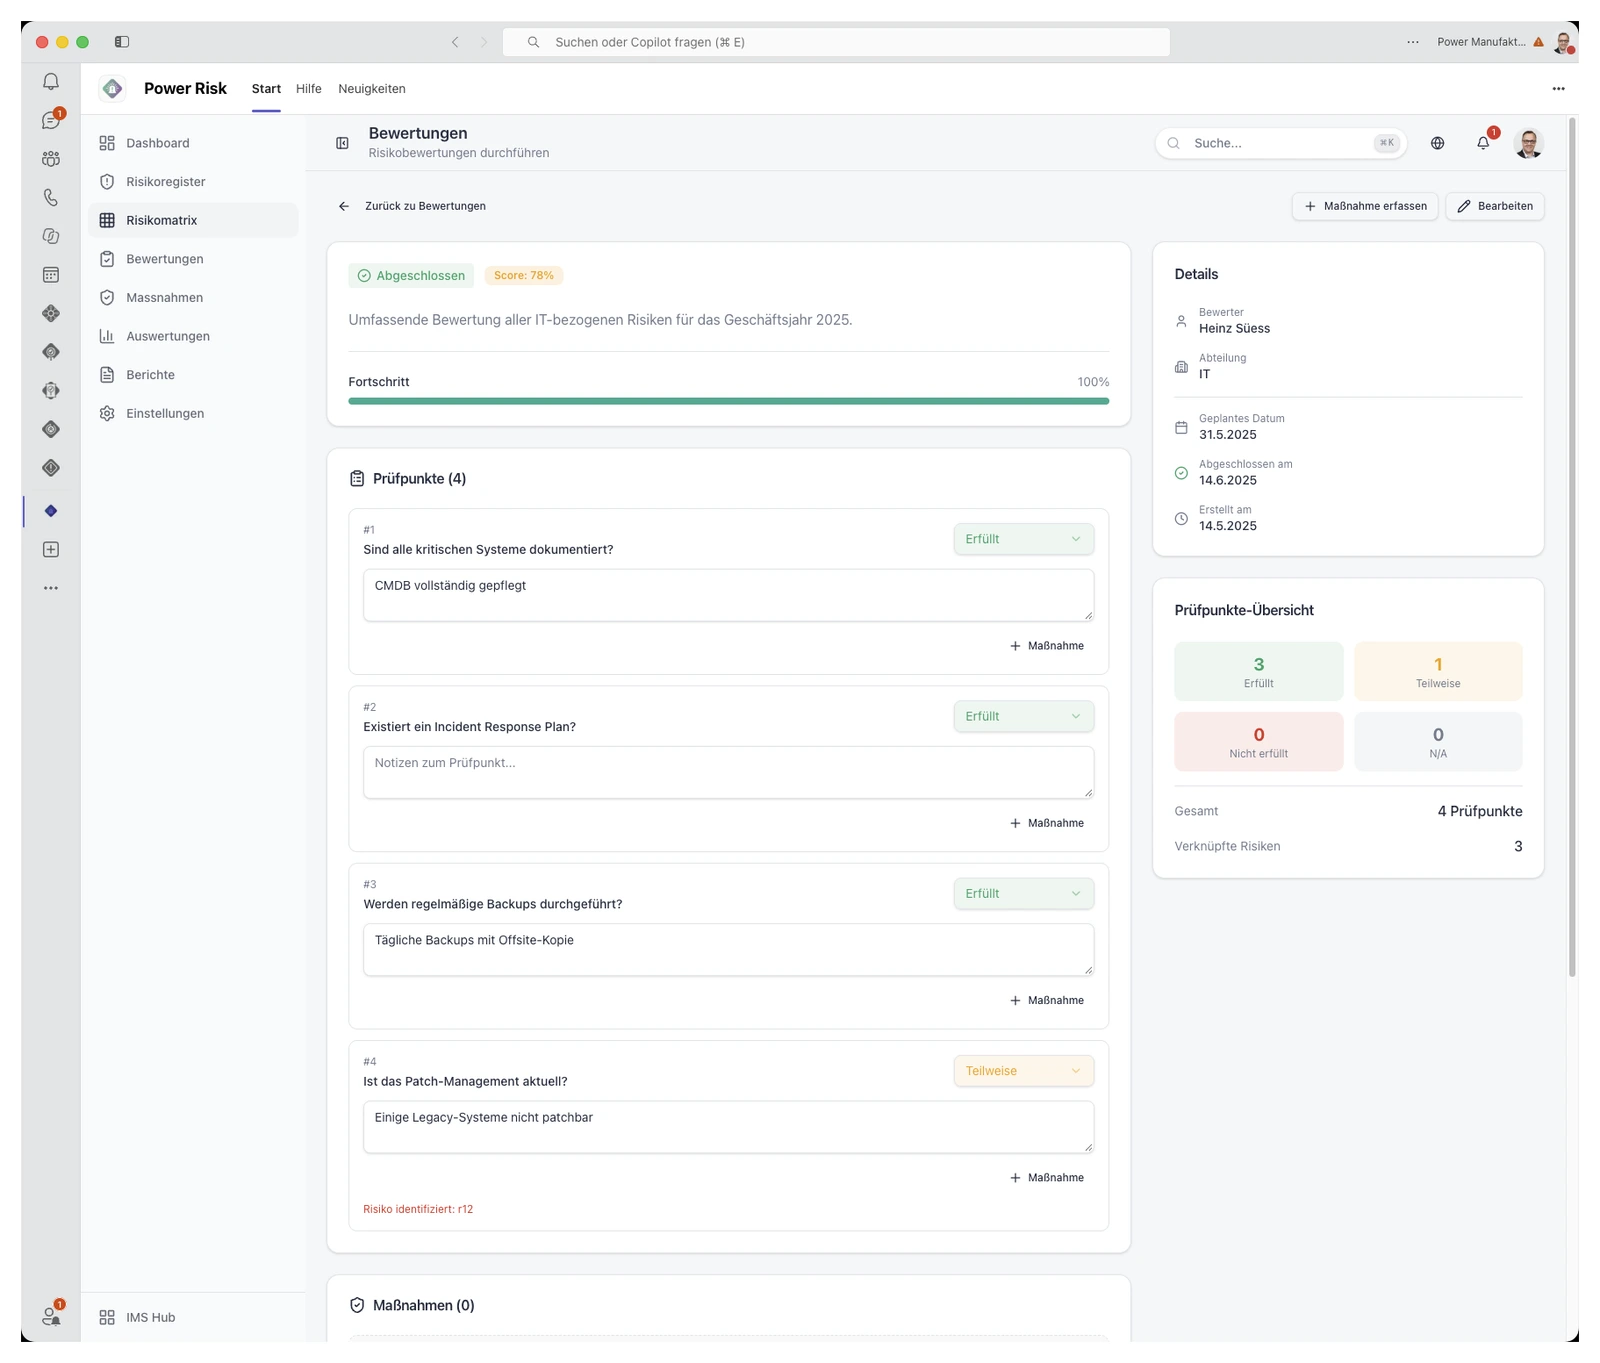The width and height of the screenshot is (1600, 1363).
Task: Open Auswertungen in sidebar
Action: (x=193, y=336)
